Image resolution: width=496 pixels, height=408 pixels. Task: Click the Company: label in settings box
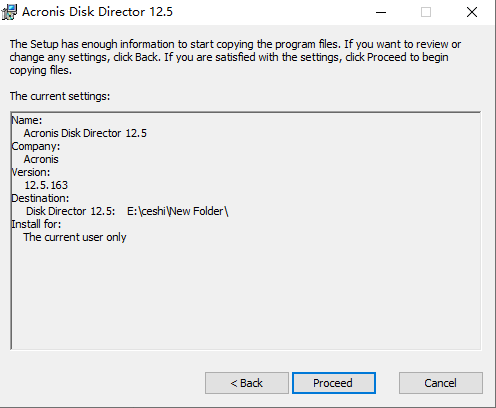tap(36, 146)
